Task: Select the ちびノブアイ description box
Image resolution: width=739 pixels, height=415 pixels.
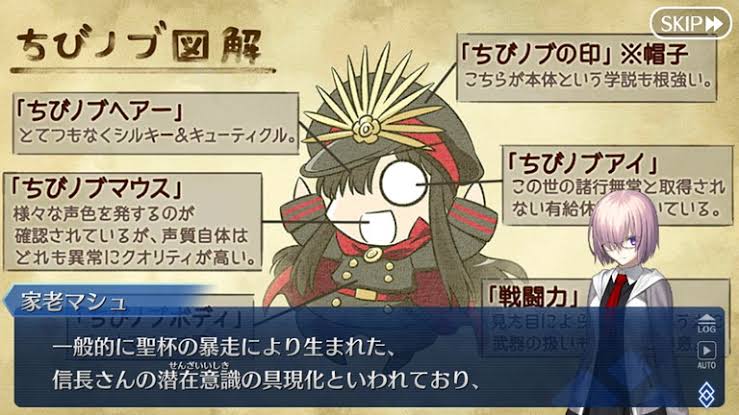Action: tap(616, 185)
